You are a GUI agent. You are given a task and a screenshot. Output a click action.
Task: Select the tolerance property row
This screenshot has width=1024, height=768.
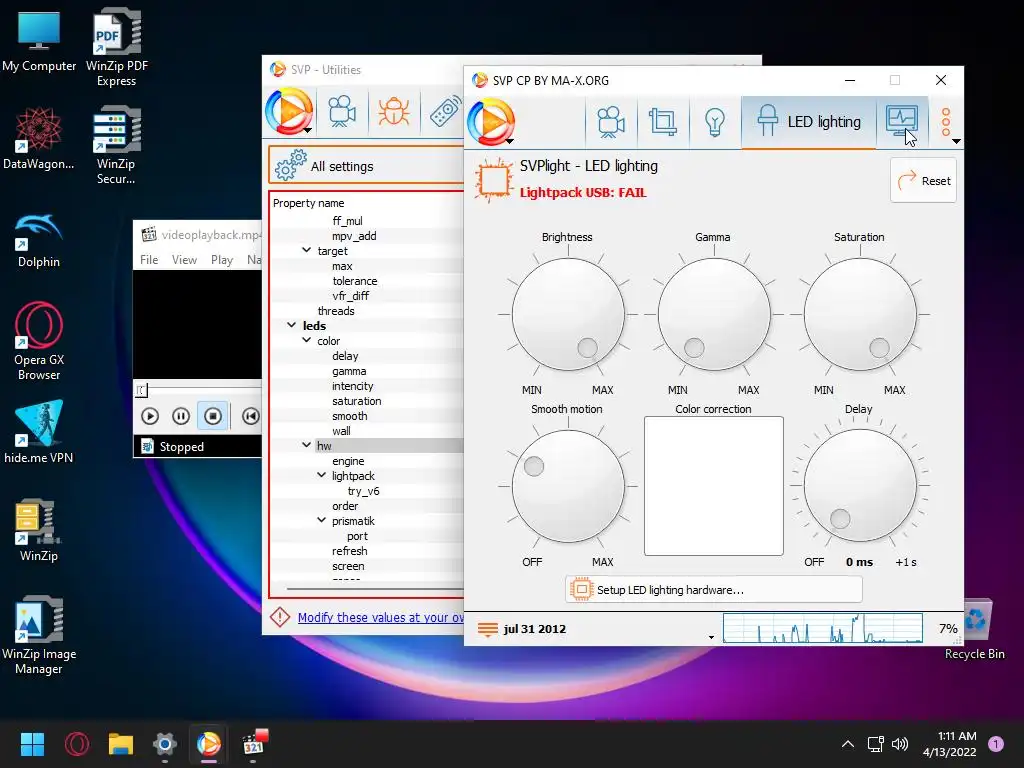(367, 281)
